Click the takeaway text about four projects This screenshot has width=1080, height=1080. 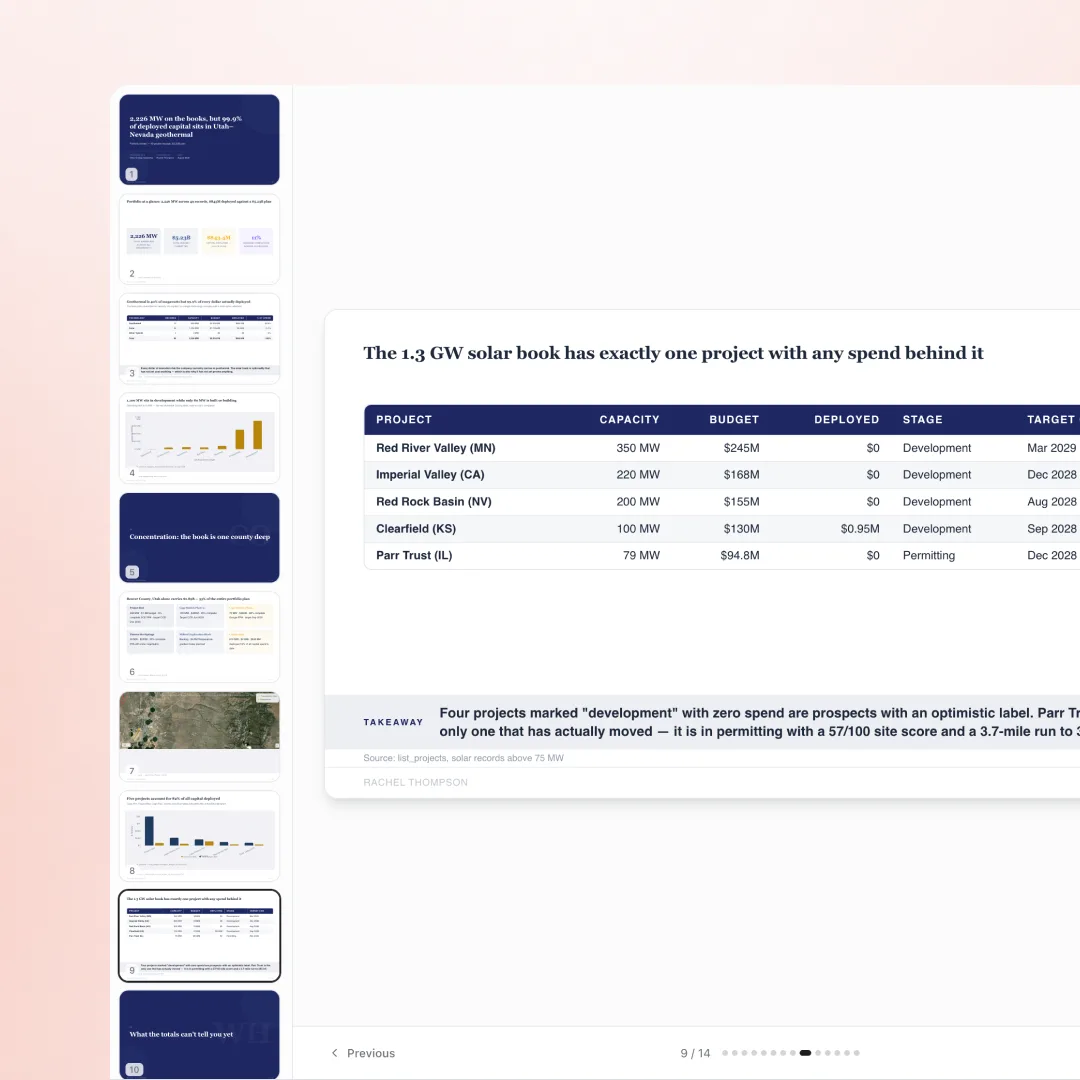coord(759,722)
